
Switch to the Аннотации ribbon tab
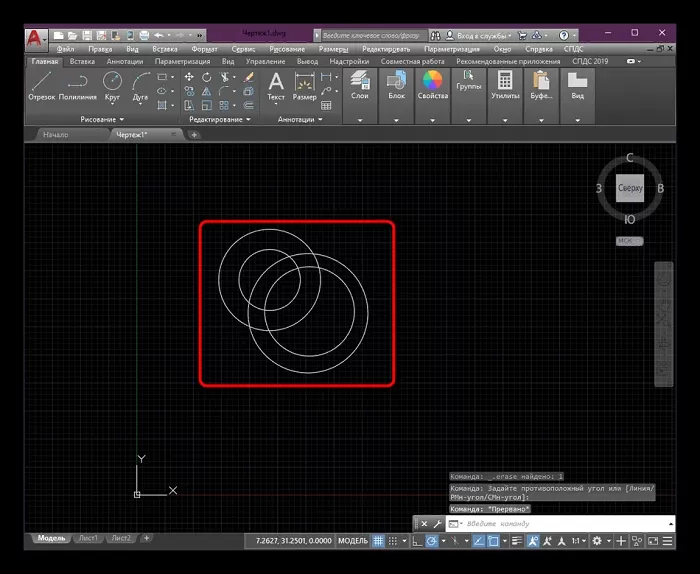tap(125, 61)
